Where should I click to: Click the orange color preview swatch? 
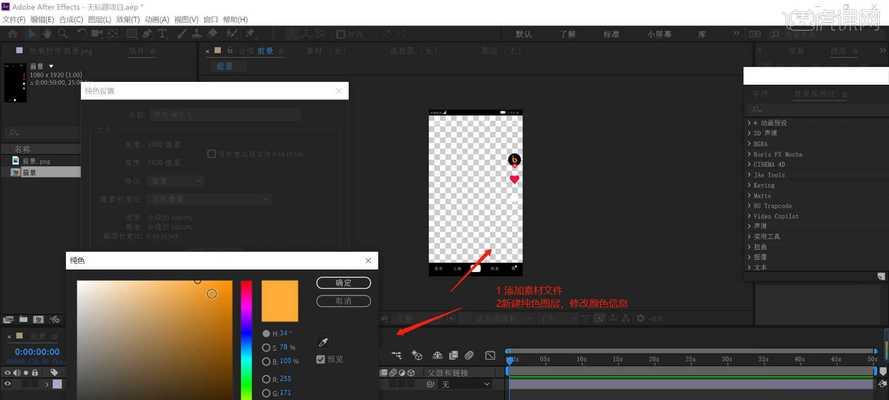(x=280, y=301)
